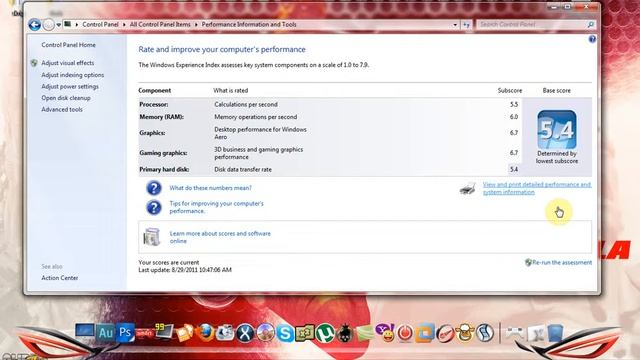
Task: Click shield icon beside Adjust visual effects
Action: pyautogui.click(x=34, y=63)
